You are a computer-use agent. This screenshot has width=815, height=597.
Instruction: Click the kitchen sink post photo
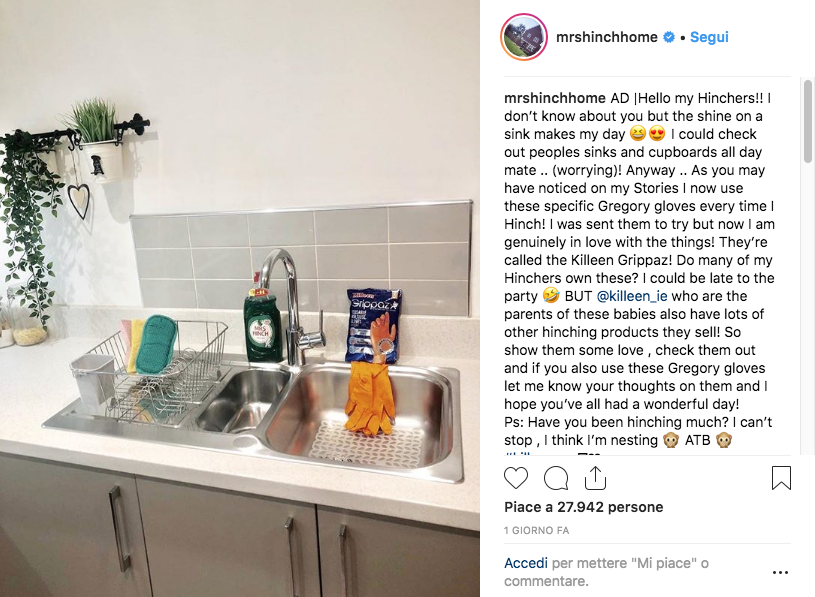pyautogui.click(x=240, y=298)
